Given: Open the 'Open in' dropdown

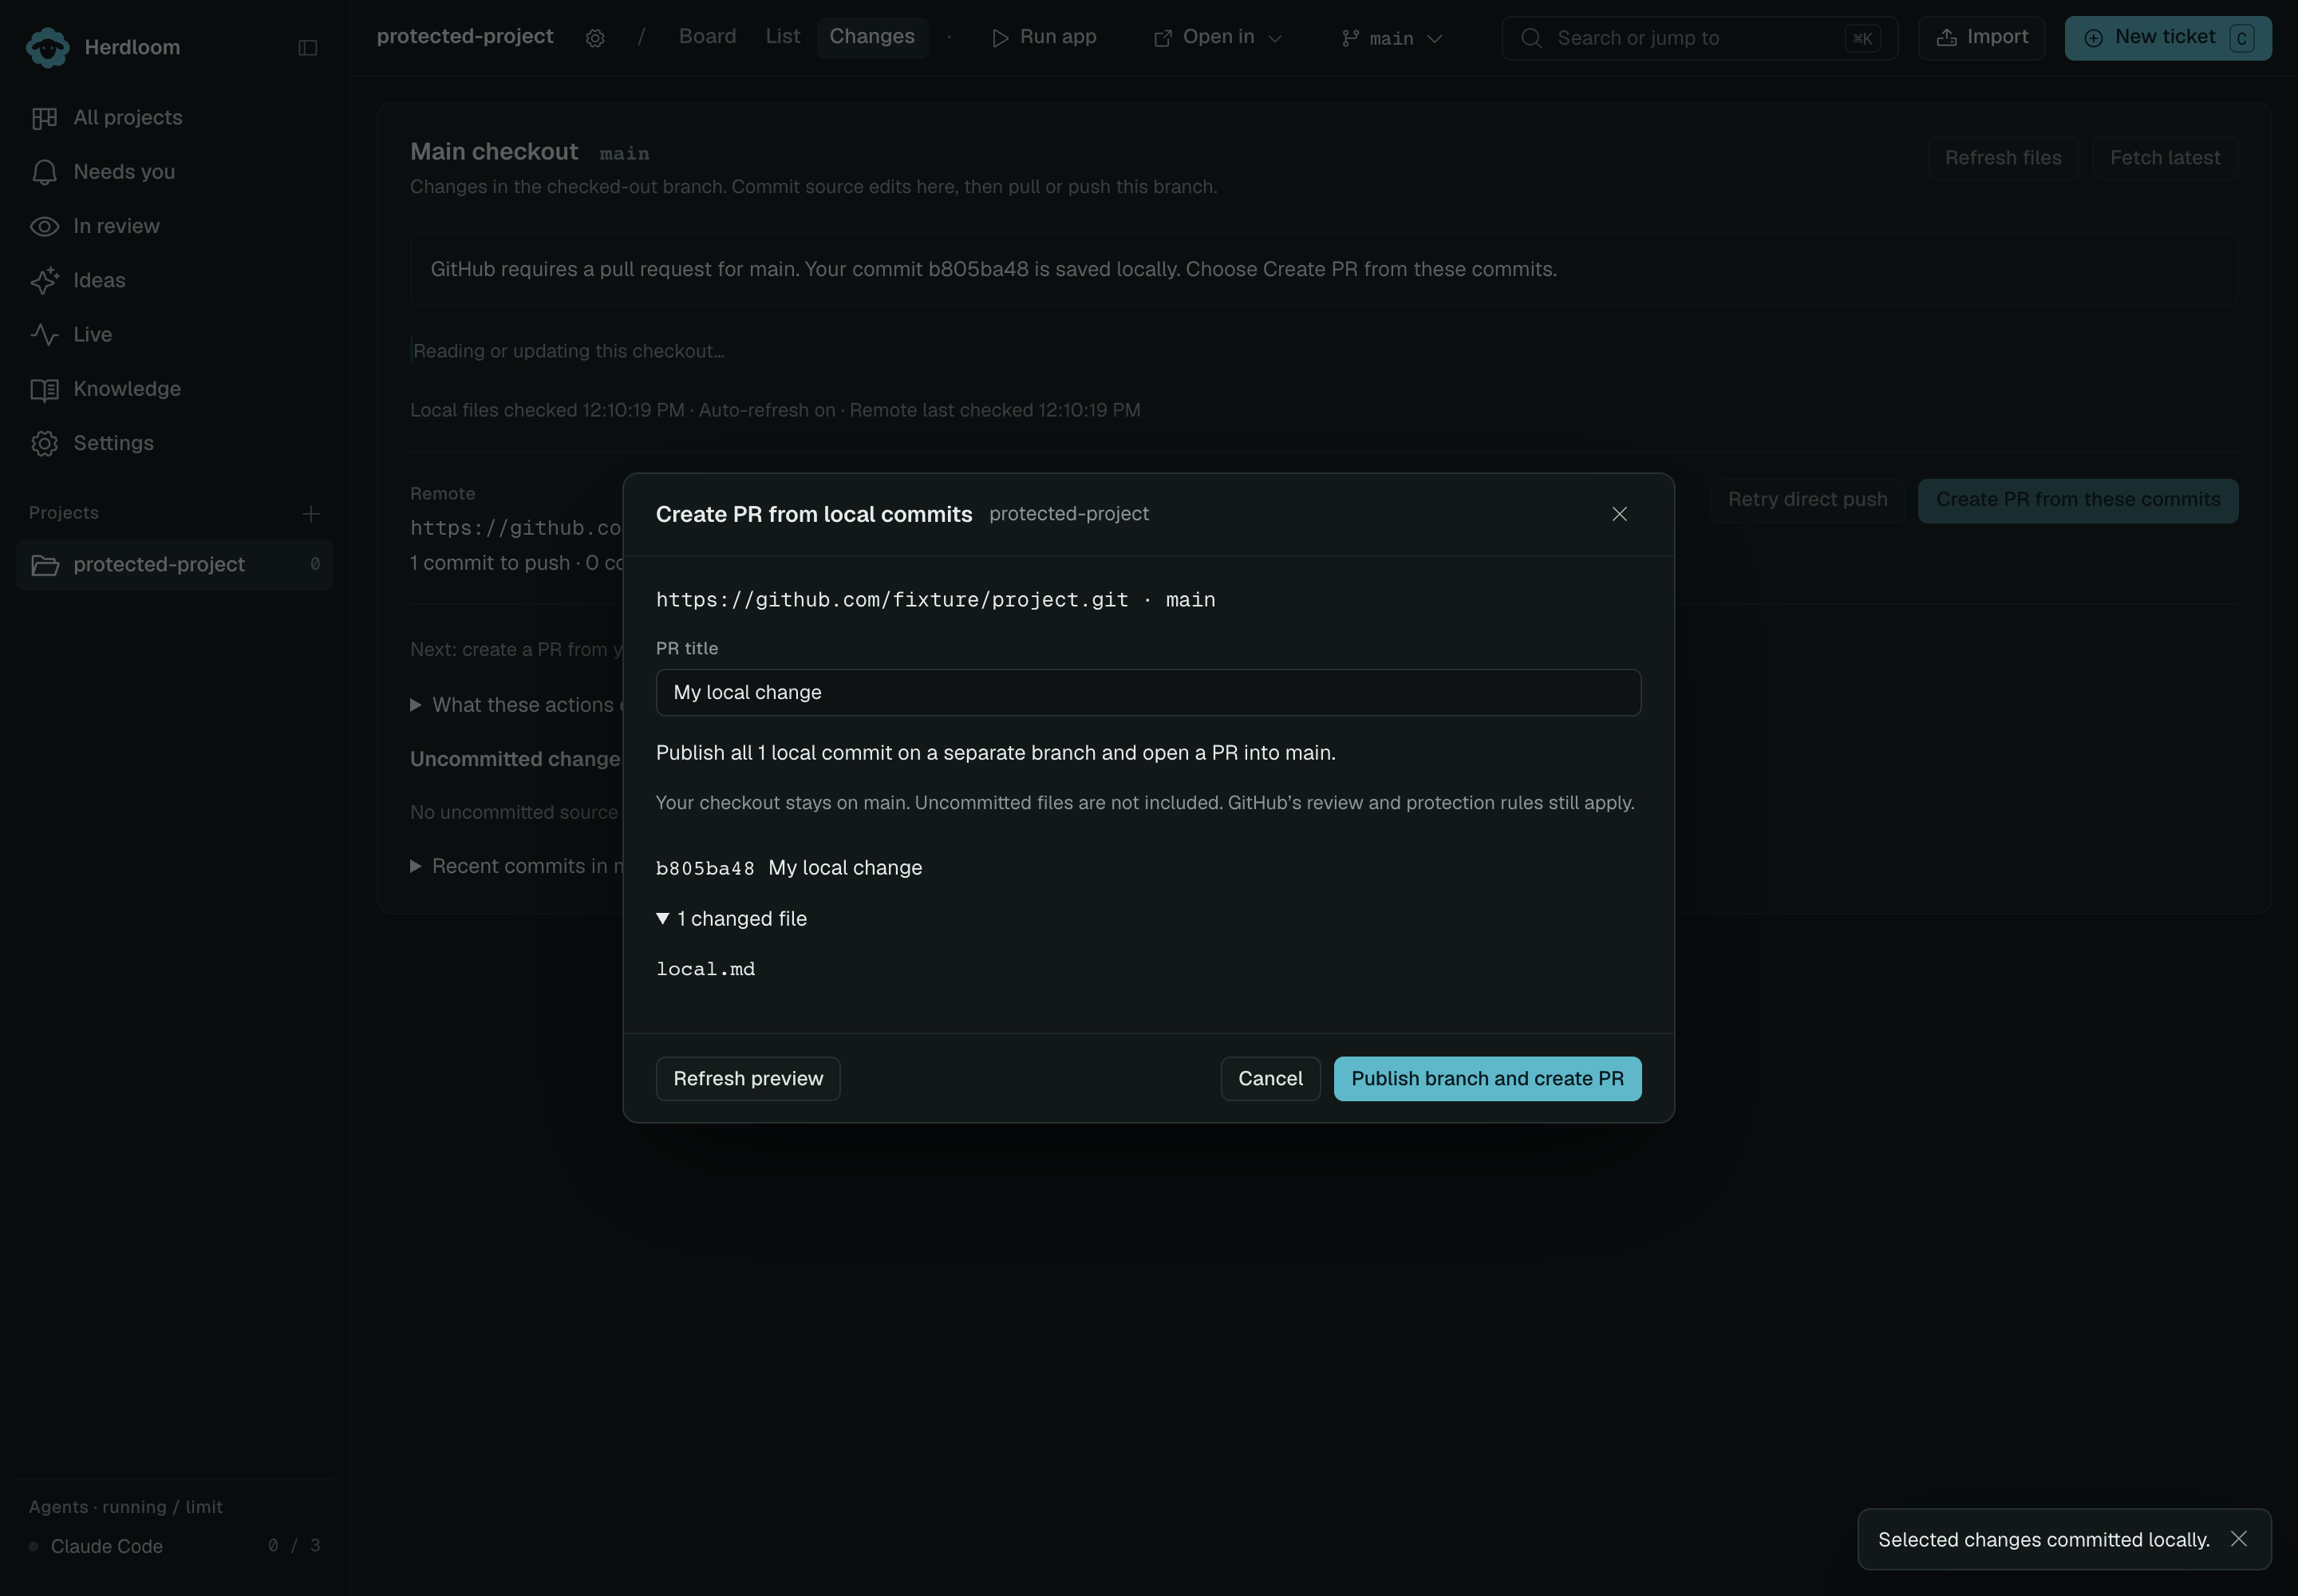Looking at the screenshot, I should click(1218, 38).
